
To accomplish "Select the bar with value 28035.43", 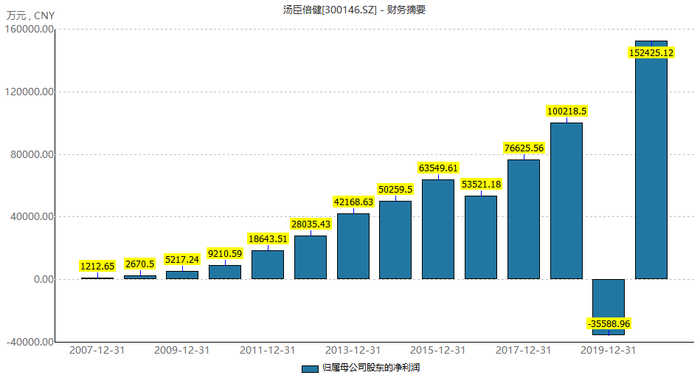I will click(310, 257).
